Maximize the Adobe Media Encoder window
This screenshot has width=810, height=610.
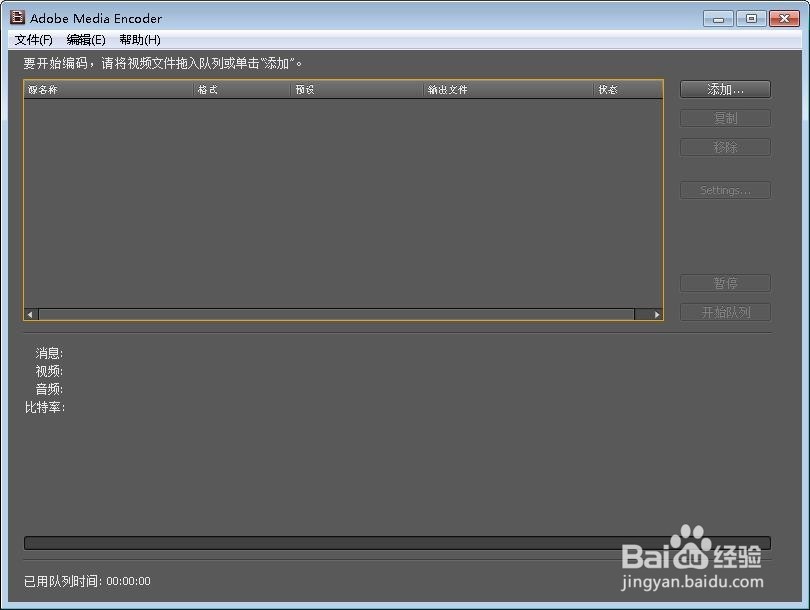click(751, 19)
